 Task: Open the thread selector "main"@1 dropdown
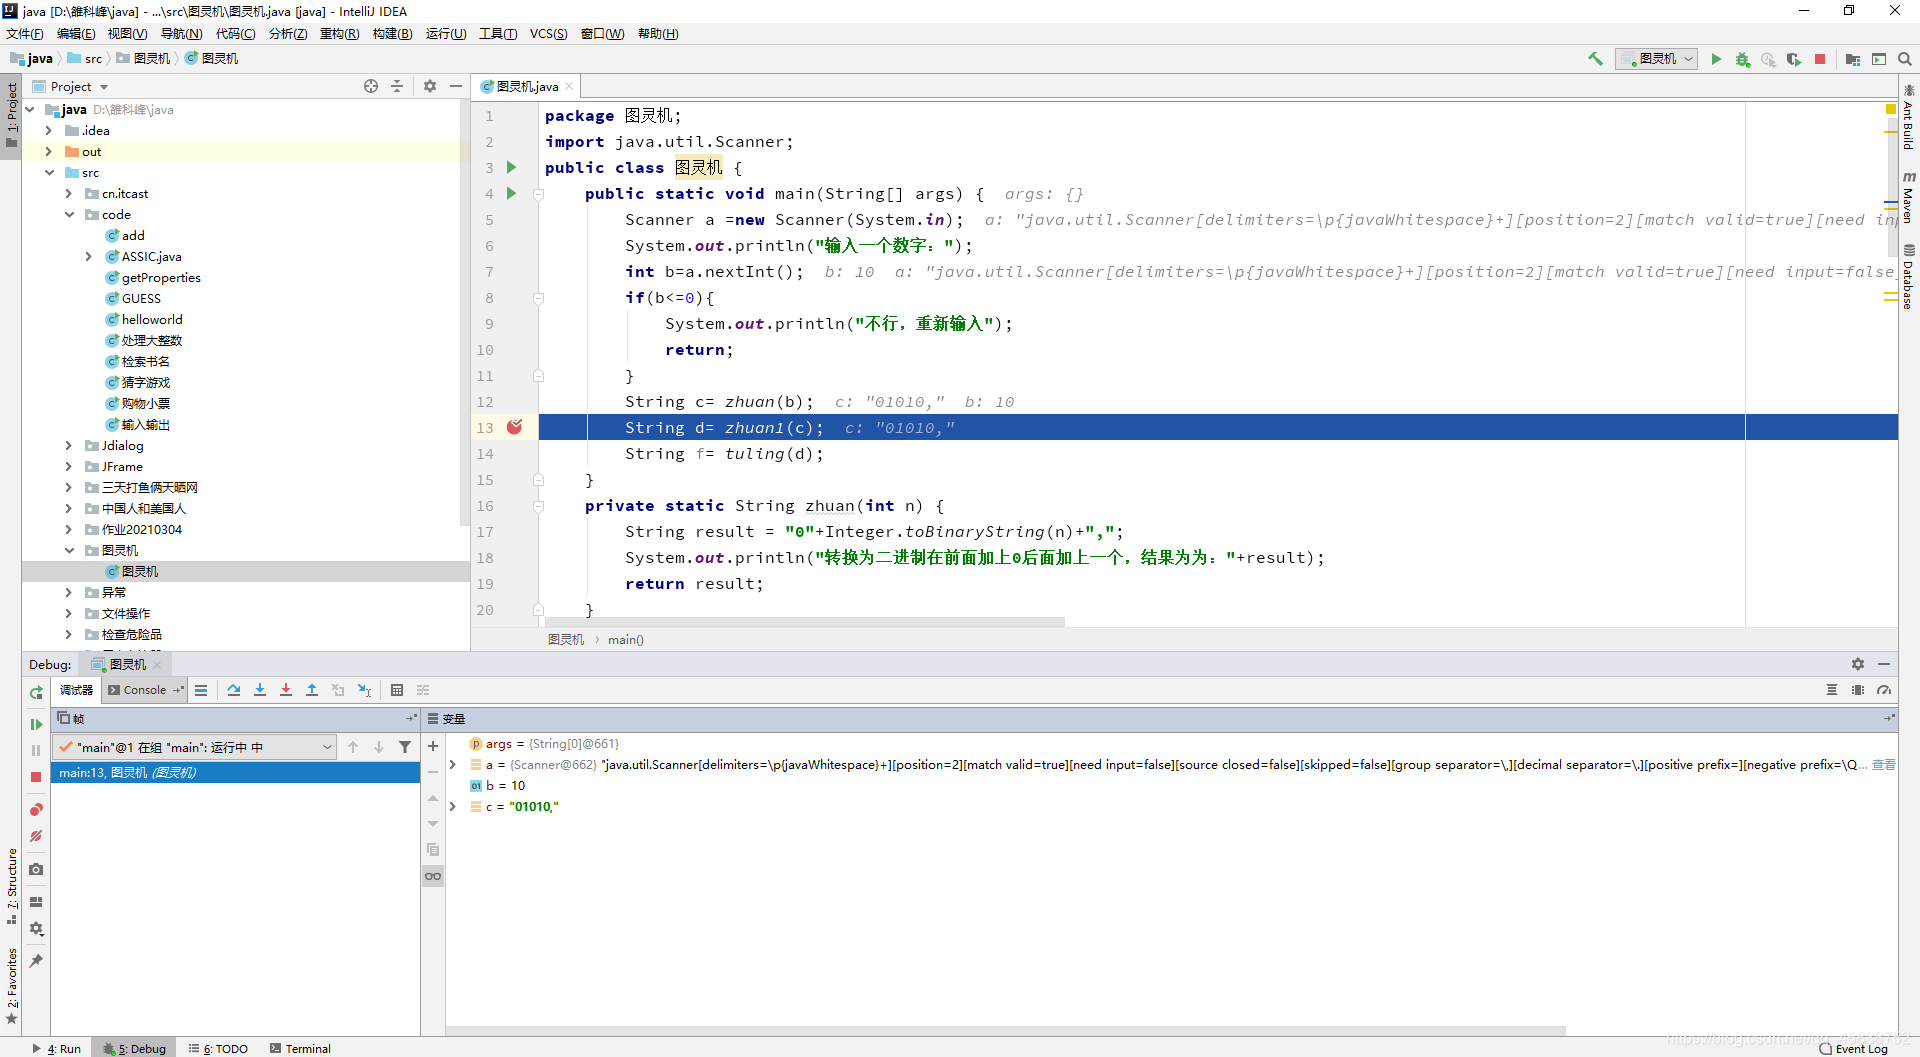195,747
